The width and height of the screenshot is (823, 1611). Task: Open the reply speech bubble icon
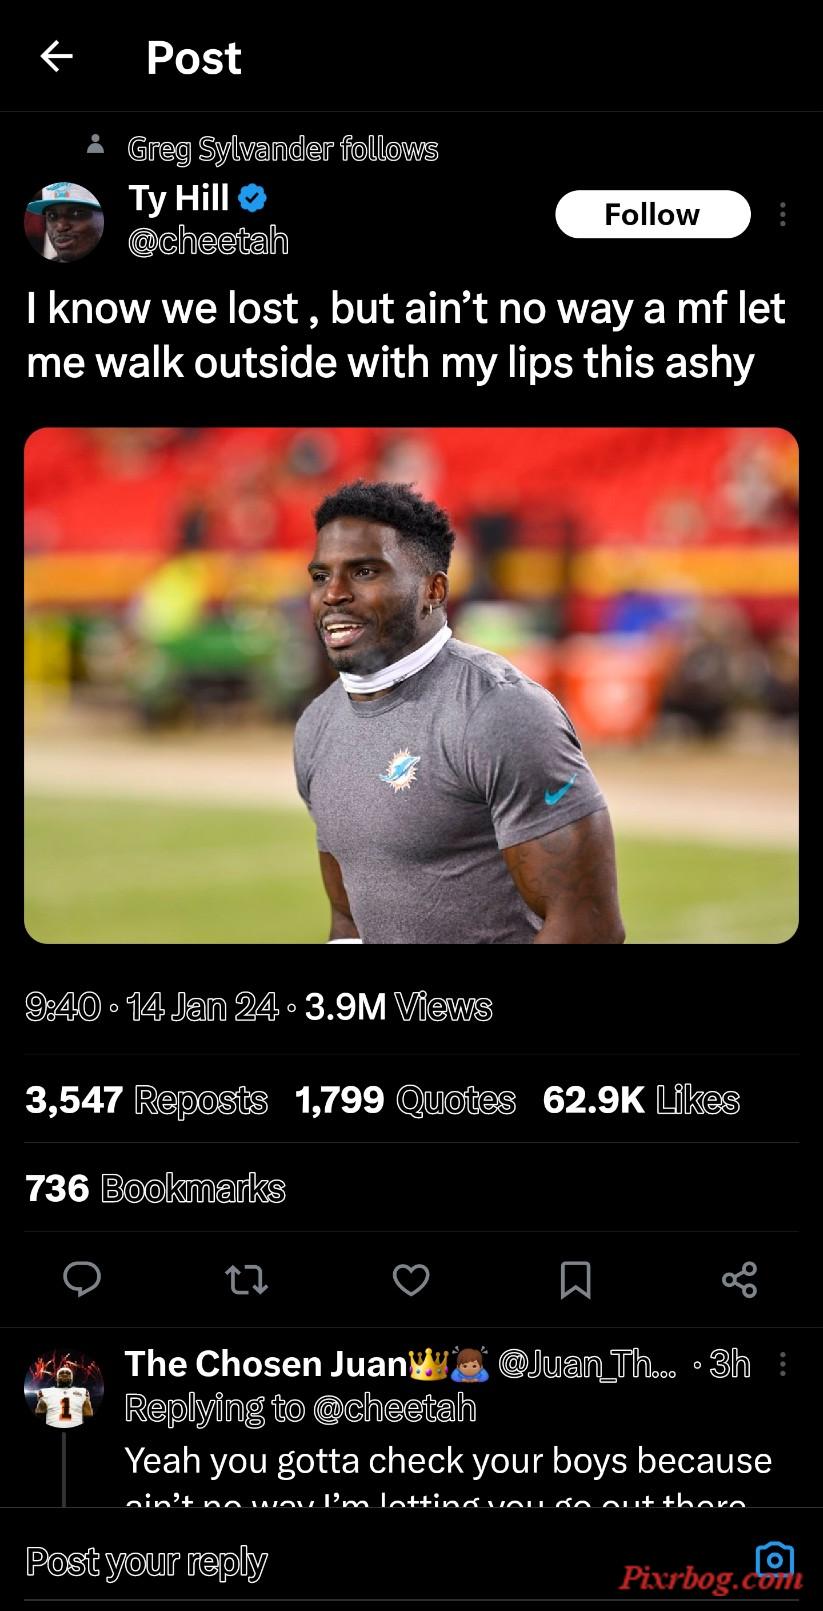coord(82,1279)
